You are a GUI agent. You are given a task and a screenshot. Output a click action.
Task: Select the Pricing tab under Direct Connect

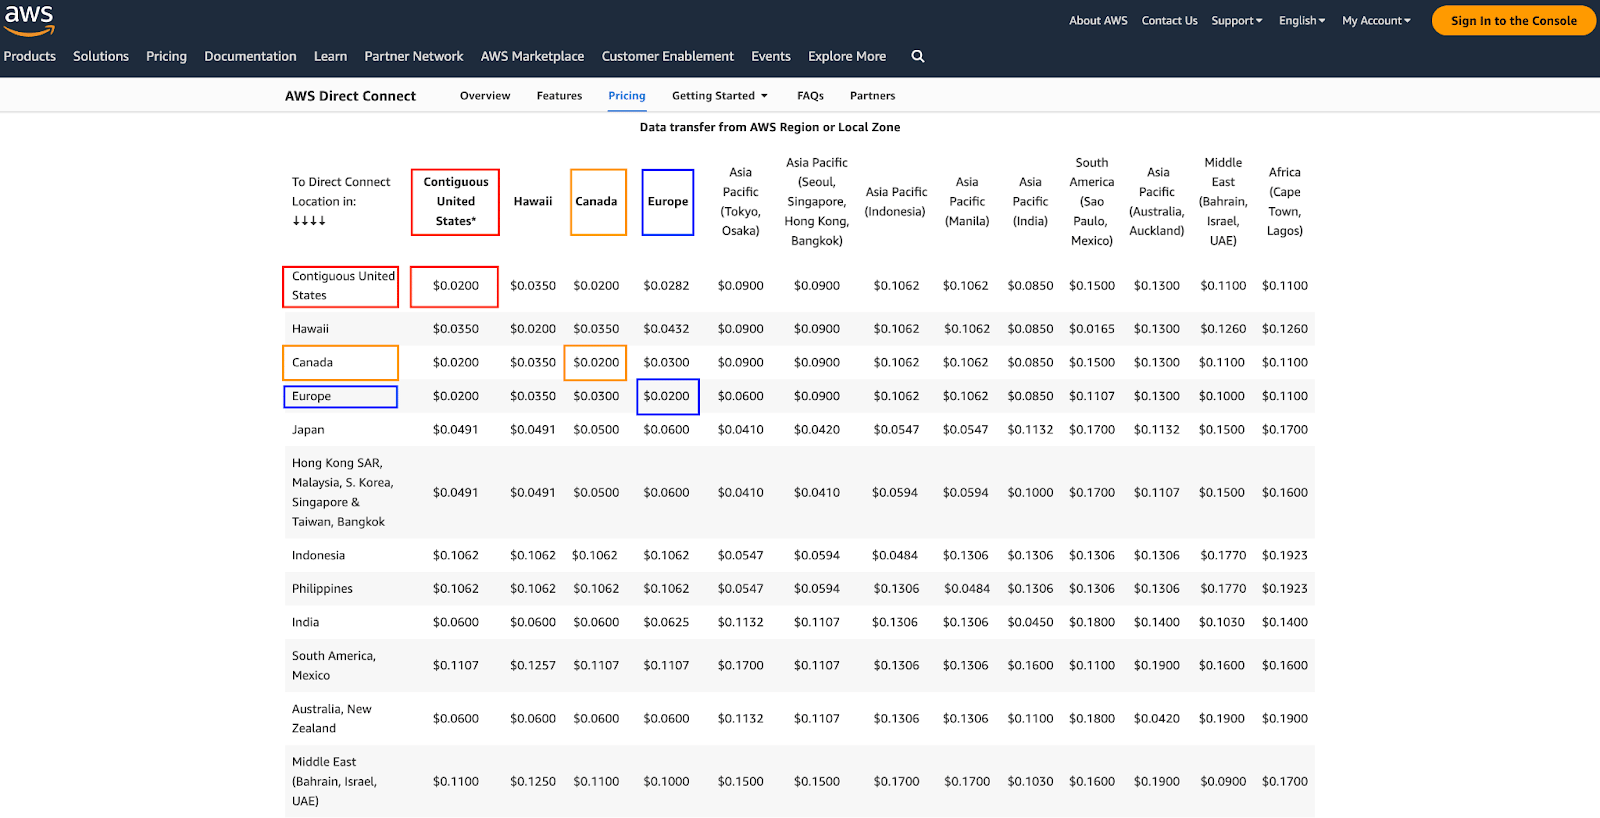[627, 96]
